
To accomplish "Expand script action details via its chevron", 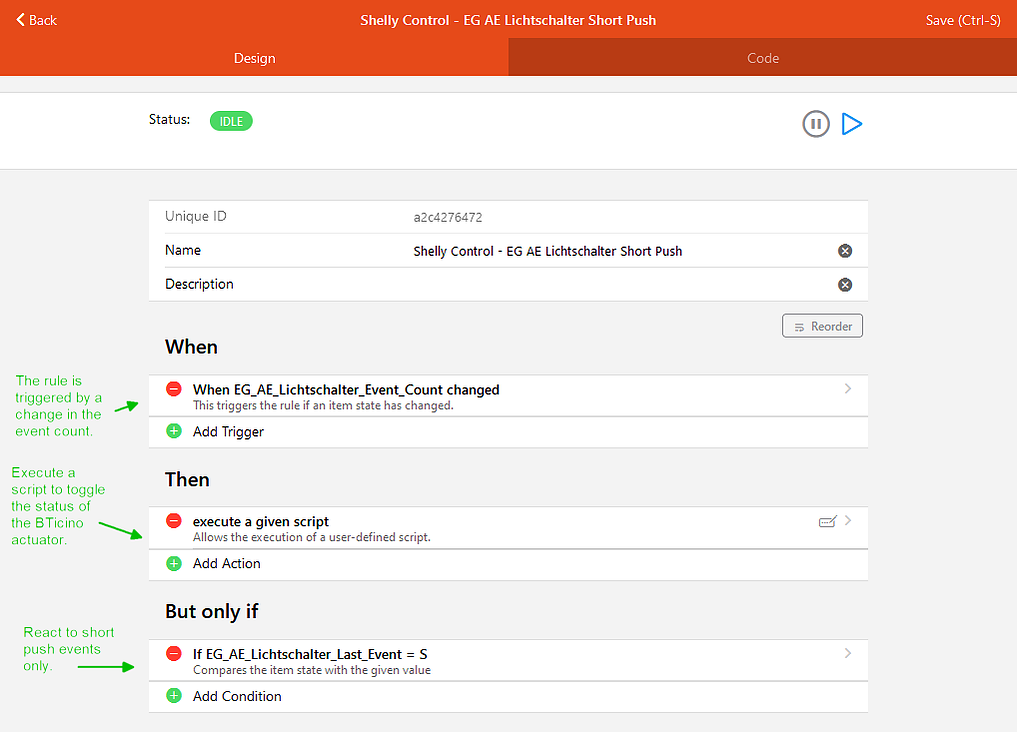I will click(848, 521).
